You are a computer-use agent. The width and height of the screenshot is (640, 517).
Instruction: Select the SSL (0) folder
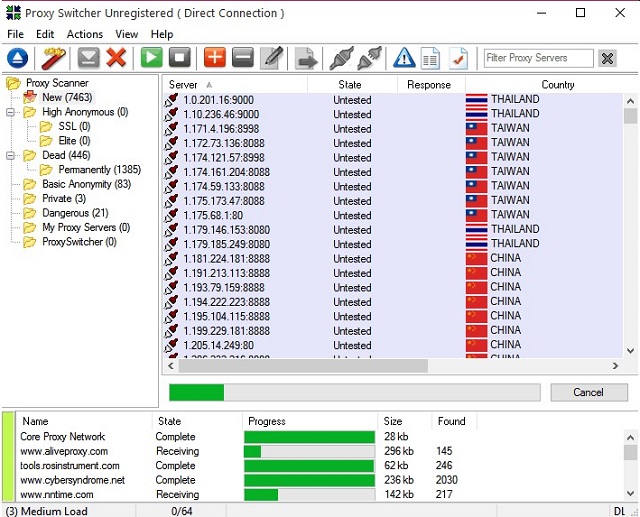[x=74, y=126]
